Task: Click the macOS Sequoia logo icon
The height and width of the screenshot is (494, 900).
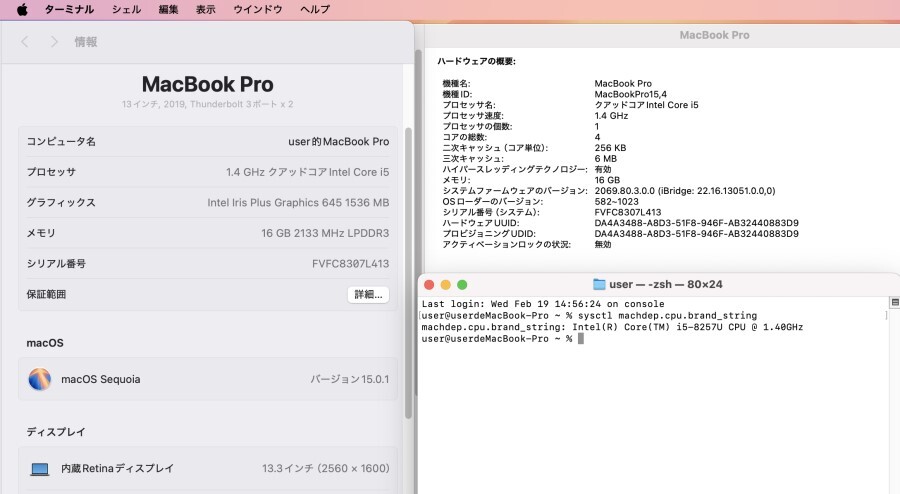Action: tap(40, 379)
